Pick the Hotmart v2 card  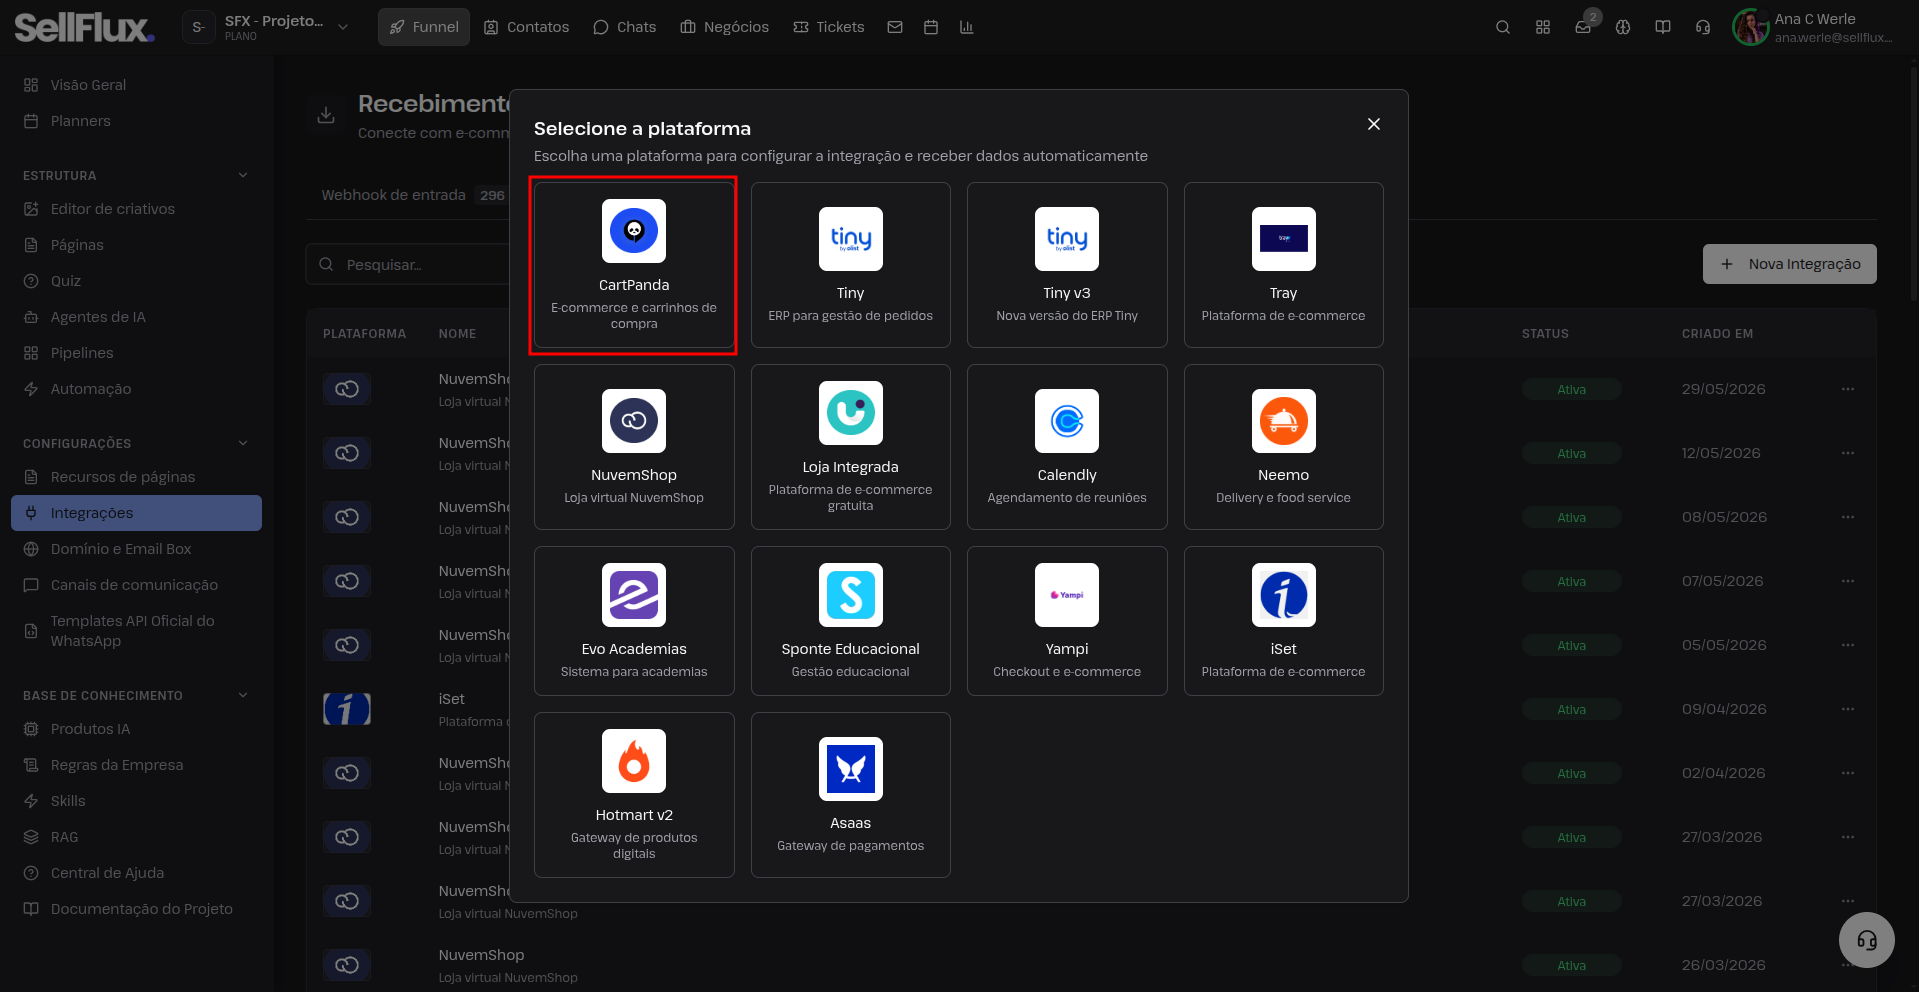(634, 795)
